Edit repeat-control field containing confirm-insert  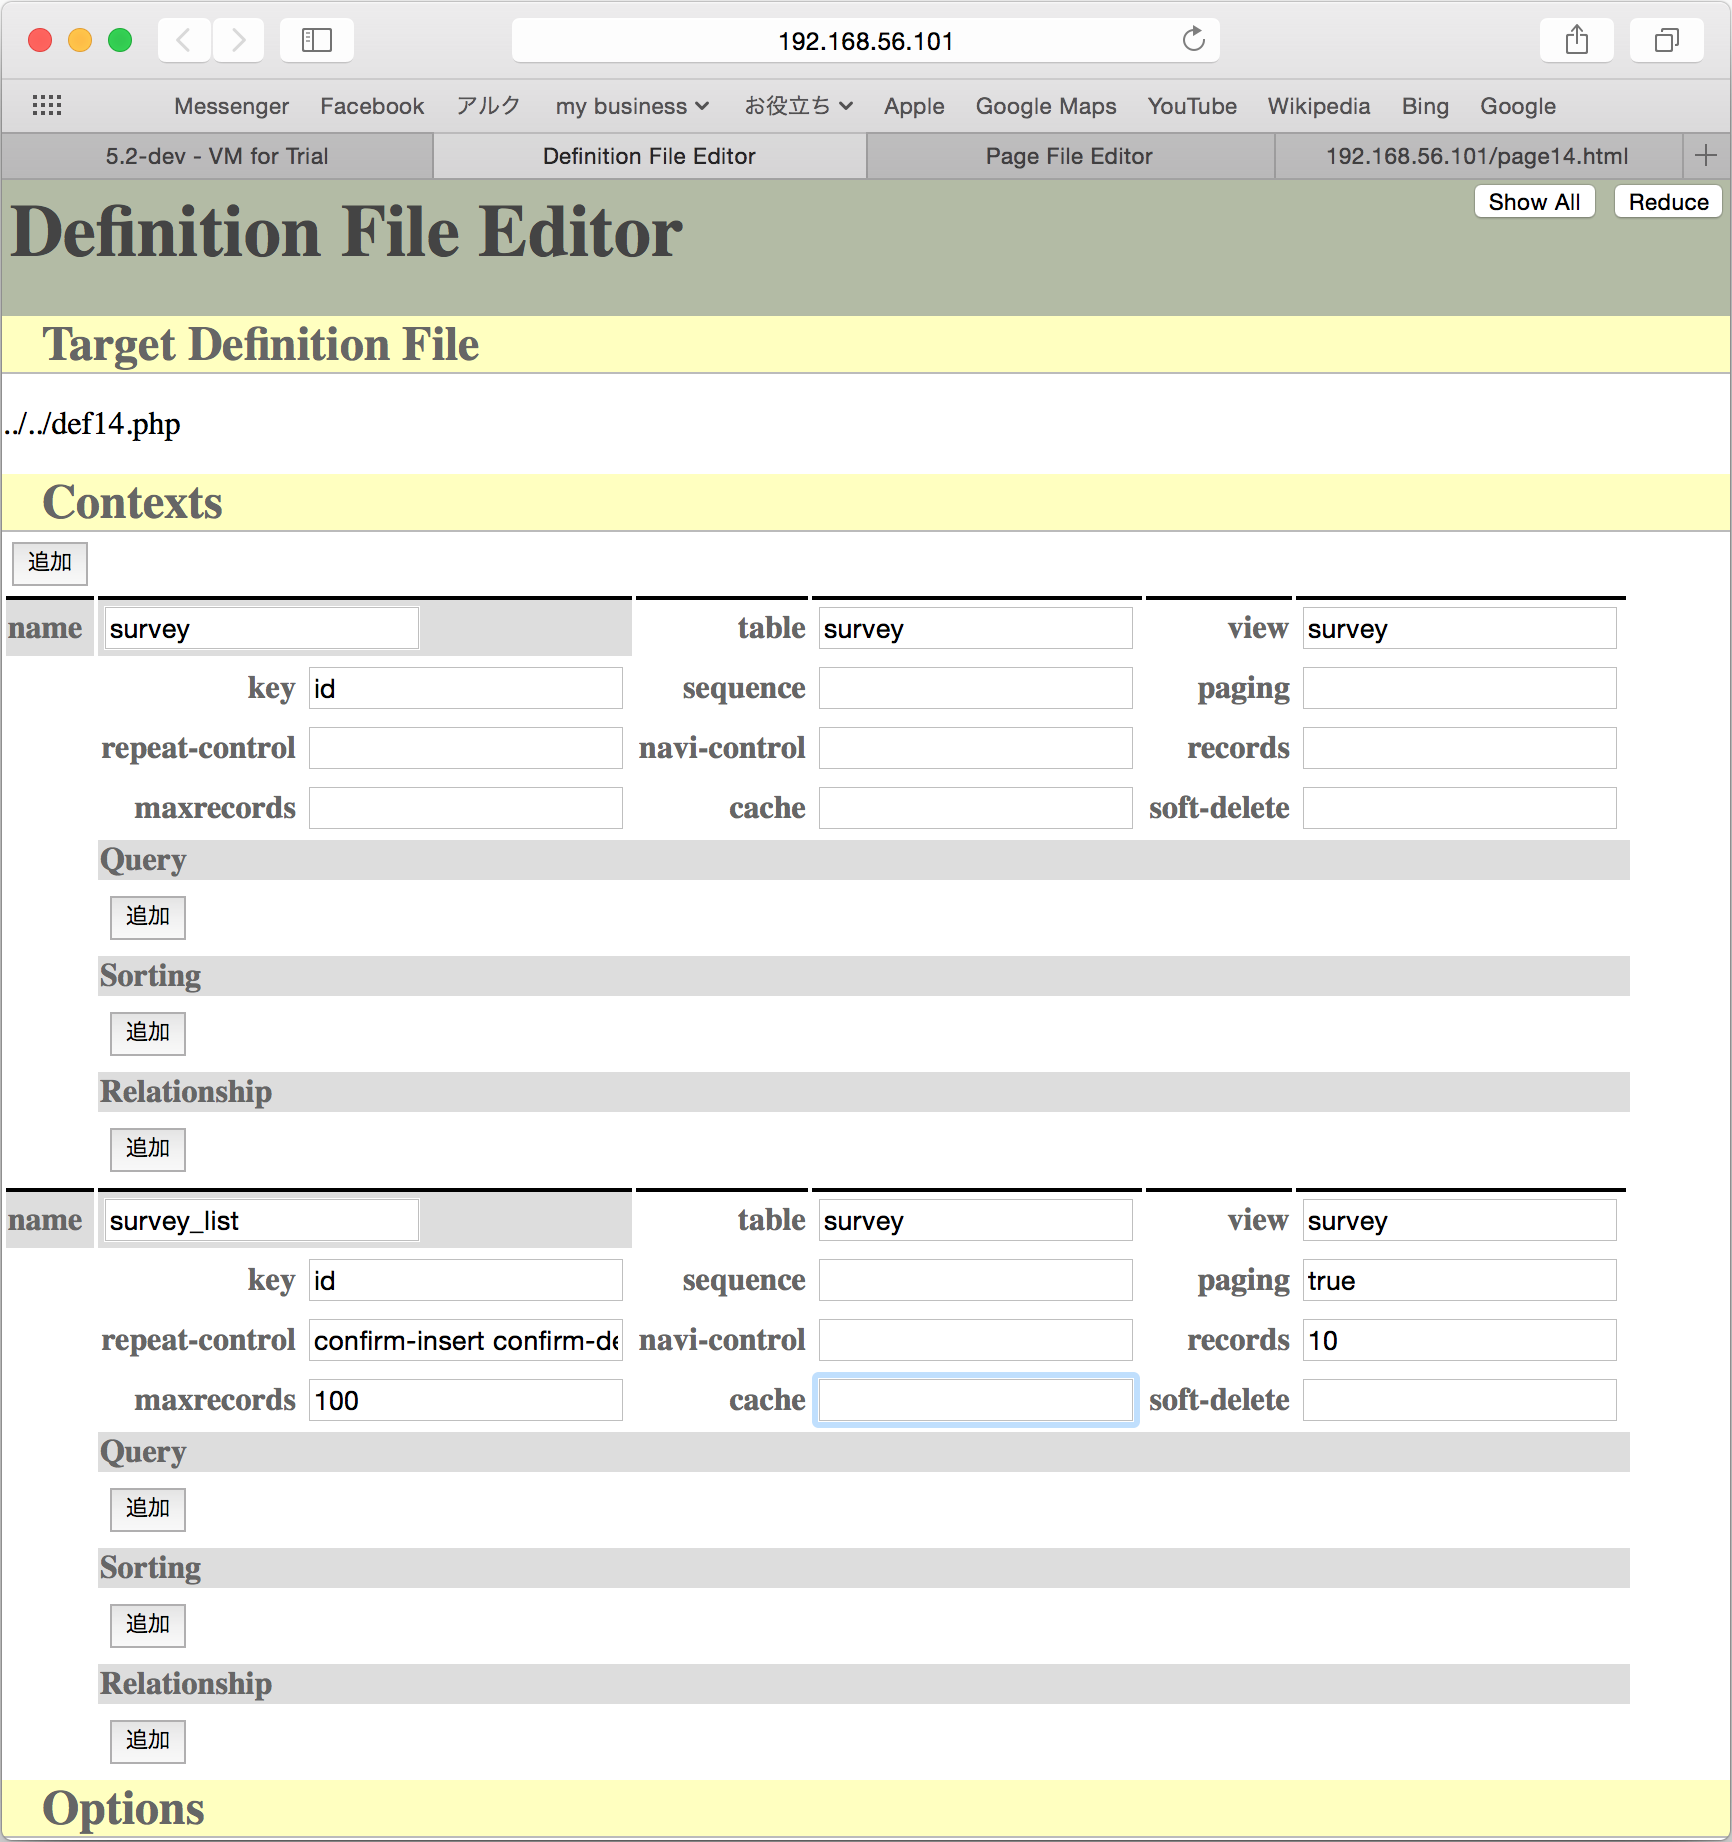click(465, 1341)
